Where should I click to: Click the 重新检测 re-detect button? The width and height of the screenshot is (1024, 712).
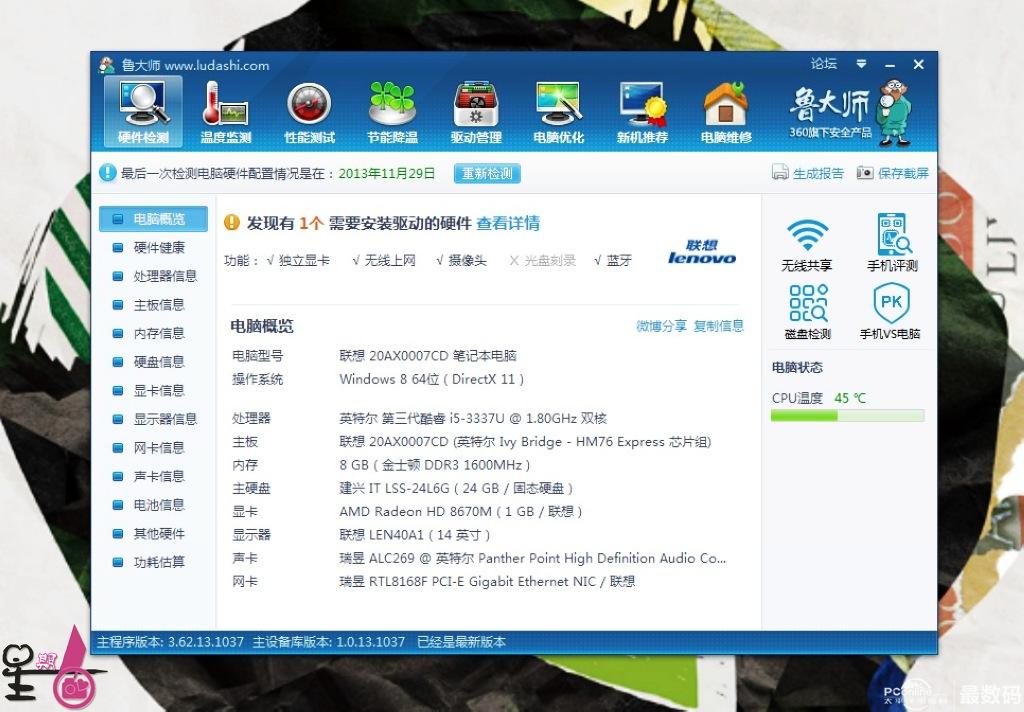pos(487,173)
